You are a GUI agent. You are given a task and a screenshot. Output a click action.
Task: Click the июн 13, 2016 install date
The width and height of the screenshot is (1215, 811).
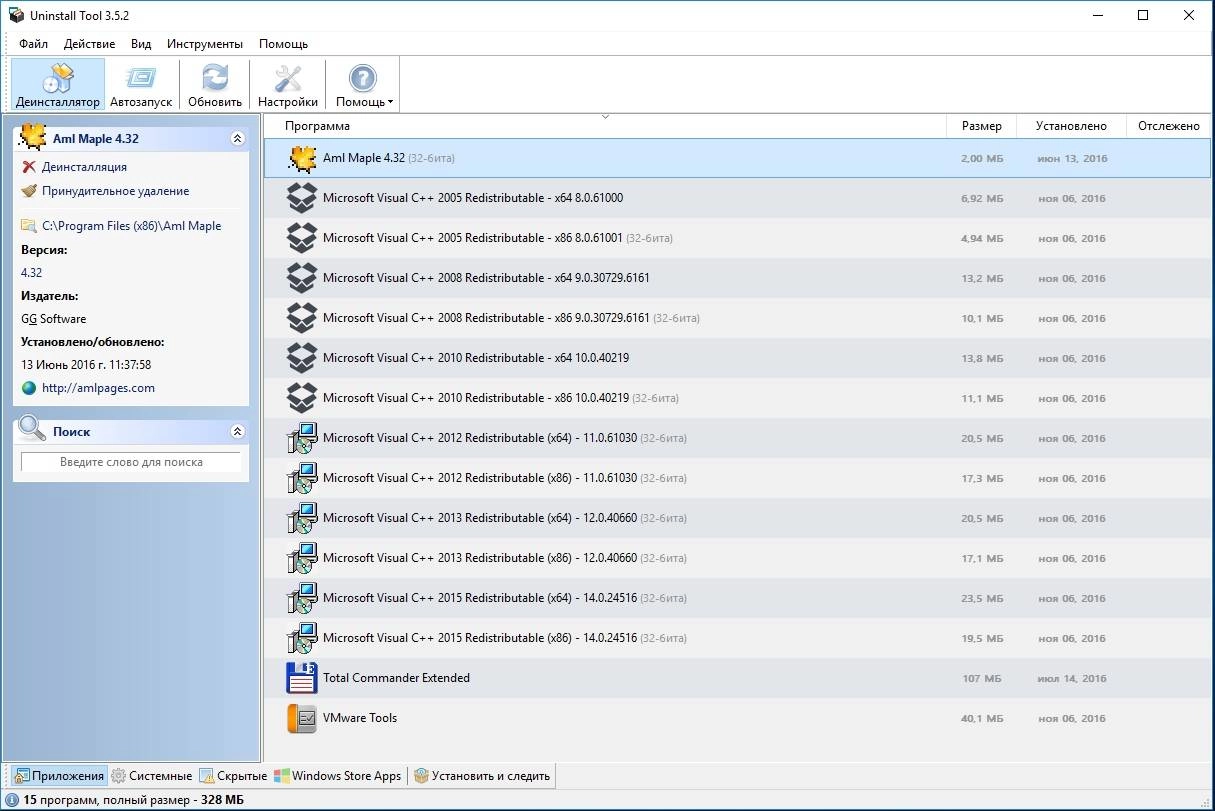pyautogui.click(x=1072, y=159)
